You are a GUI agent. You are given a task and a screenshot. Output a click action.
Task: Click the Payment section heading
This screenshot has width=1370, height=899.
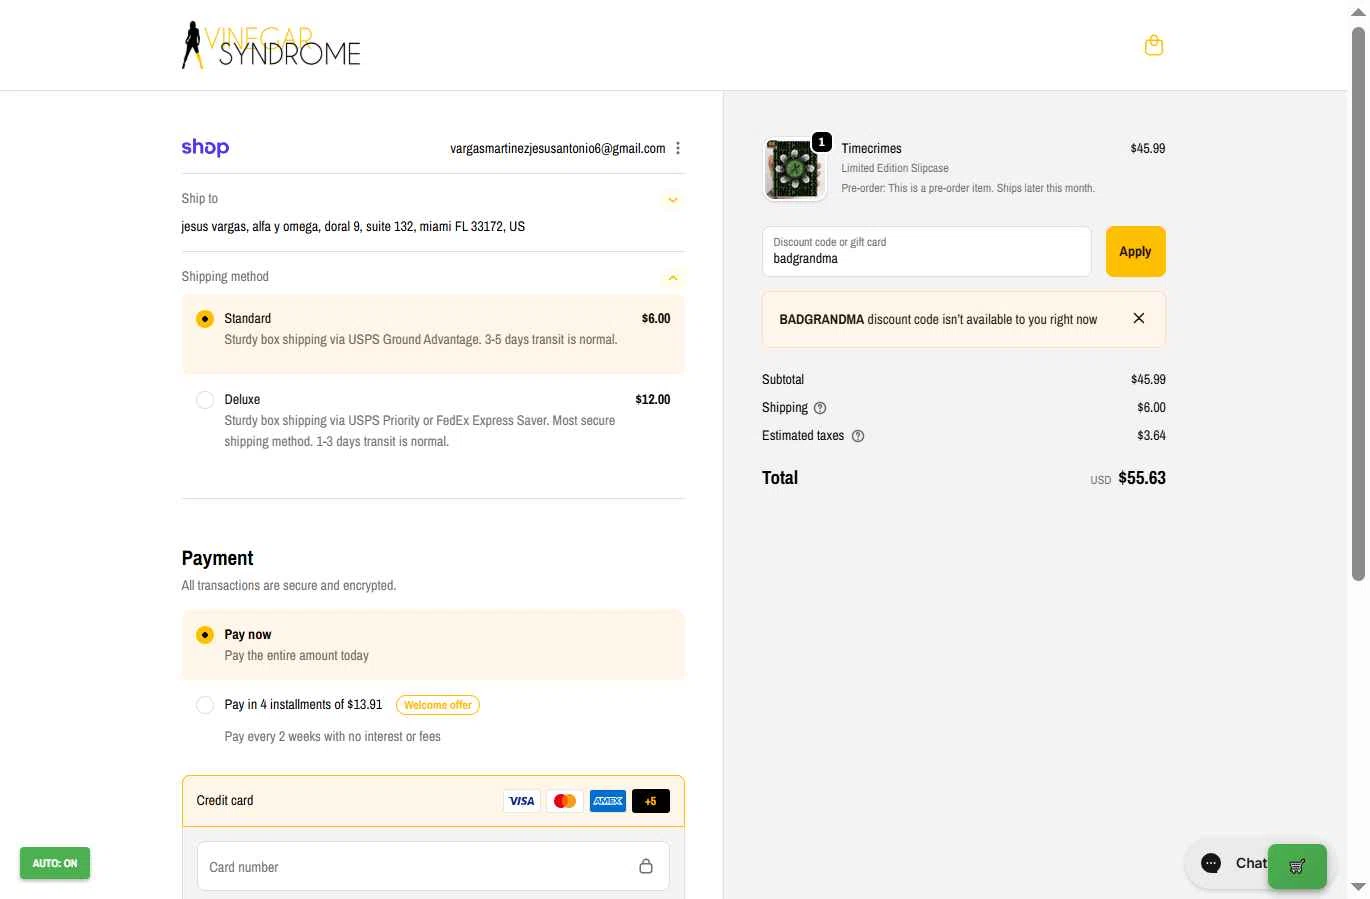(217, 558)
